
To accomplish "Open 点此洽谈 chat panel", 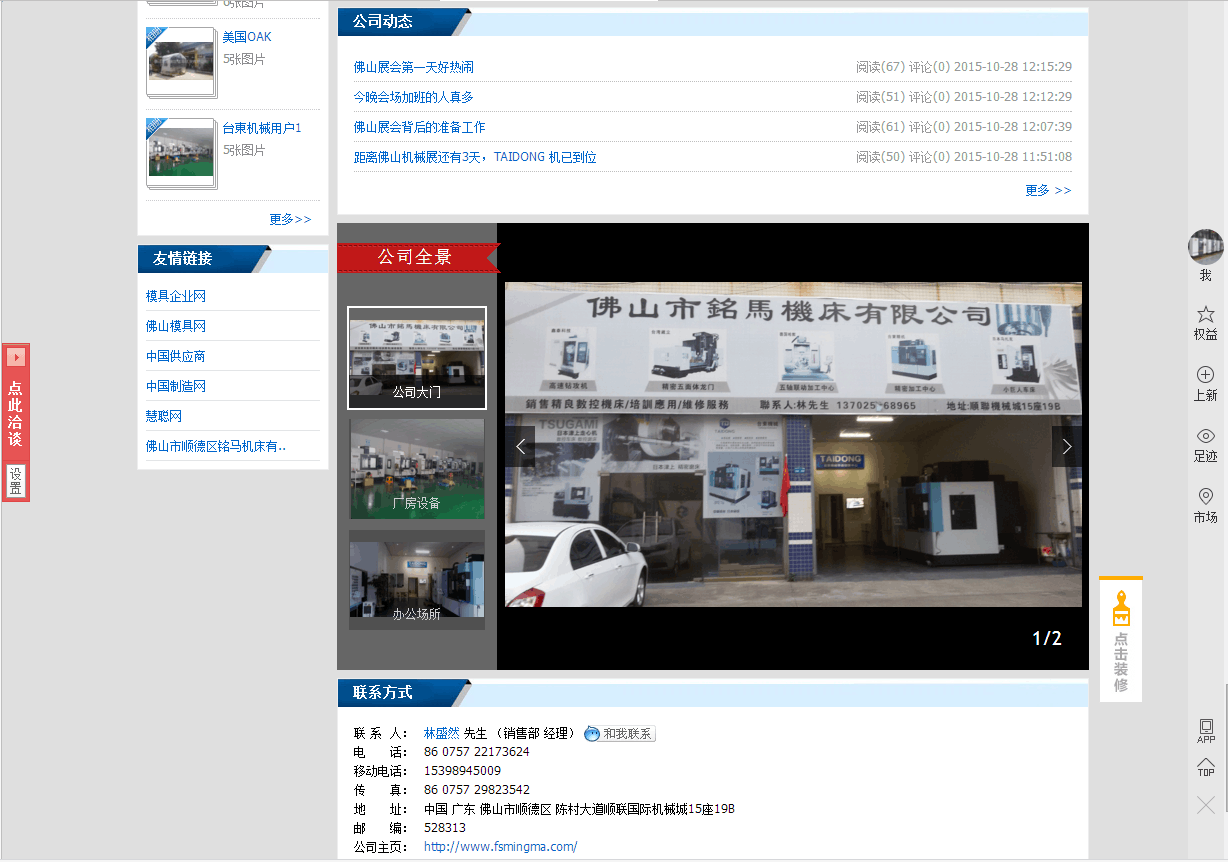I will click(16, 413).
